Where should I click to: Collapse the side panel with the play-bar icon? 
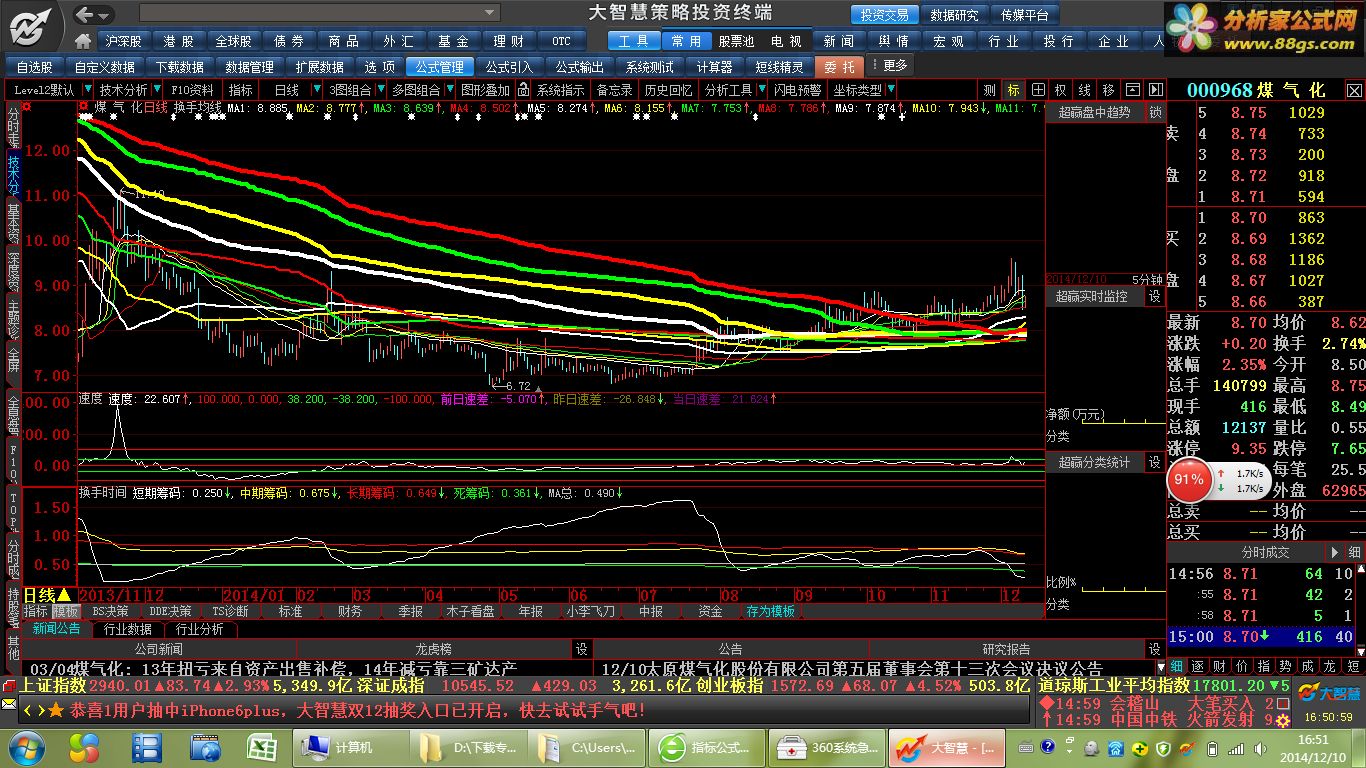(x=1155, y=89)
